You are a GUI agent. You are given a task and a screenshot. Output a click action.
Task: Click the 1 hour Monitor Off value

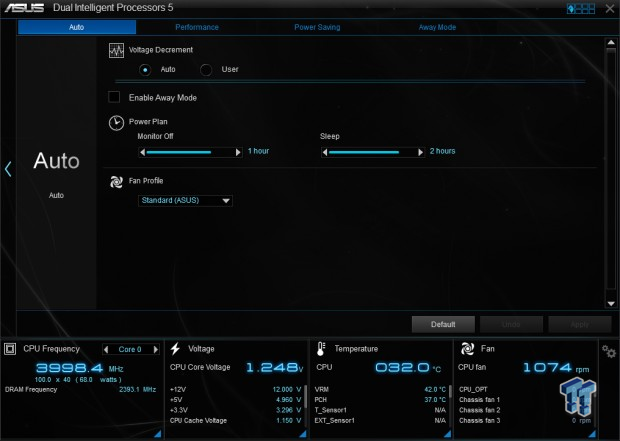[258, 151]
